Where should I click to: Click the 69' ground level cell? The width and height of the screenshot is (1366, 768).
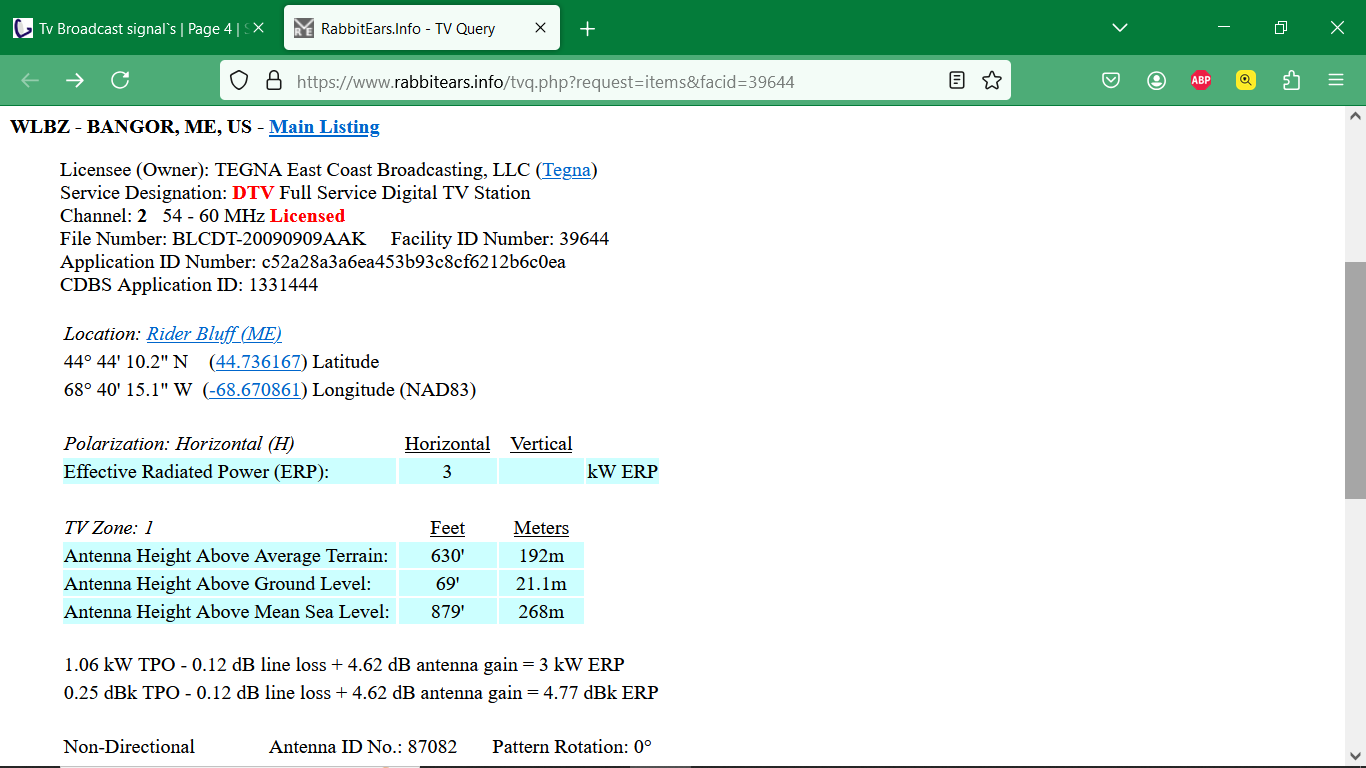click(x=447, y=584)
